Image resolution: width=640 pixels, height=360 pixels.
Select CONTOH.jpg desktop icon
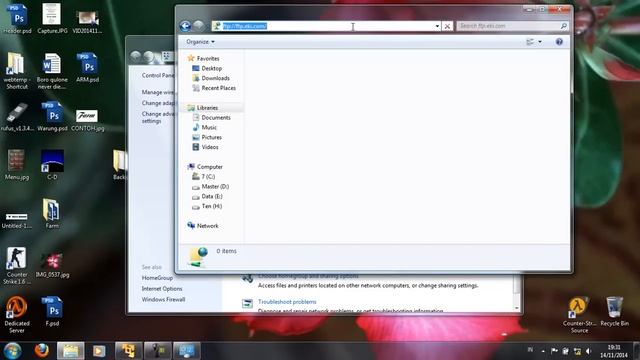(x=87, y=119)
